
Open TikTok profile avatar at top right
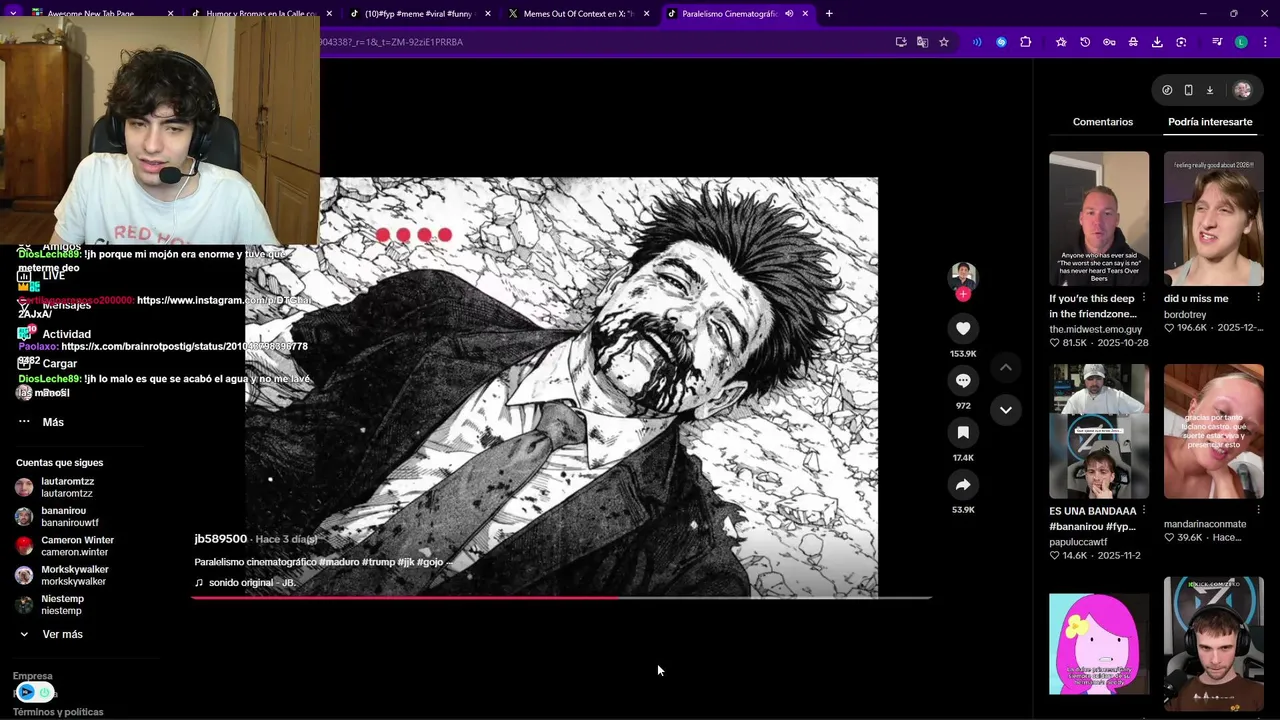(1242, 90)
